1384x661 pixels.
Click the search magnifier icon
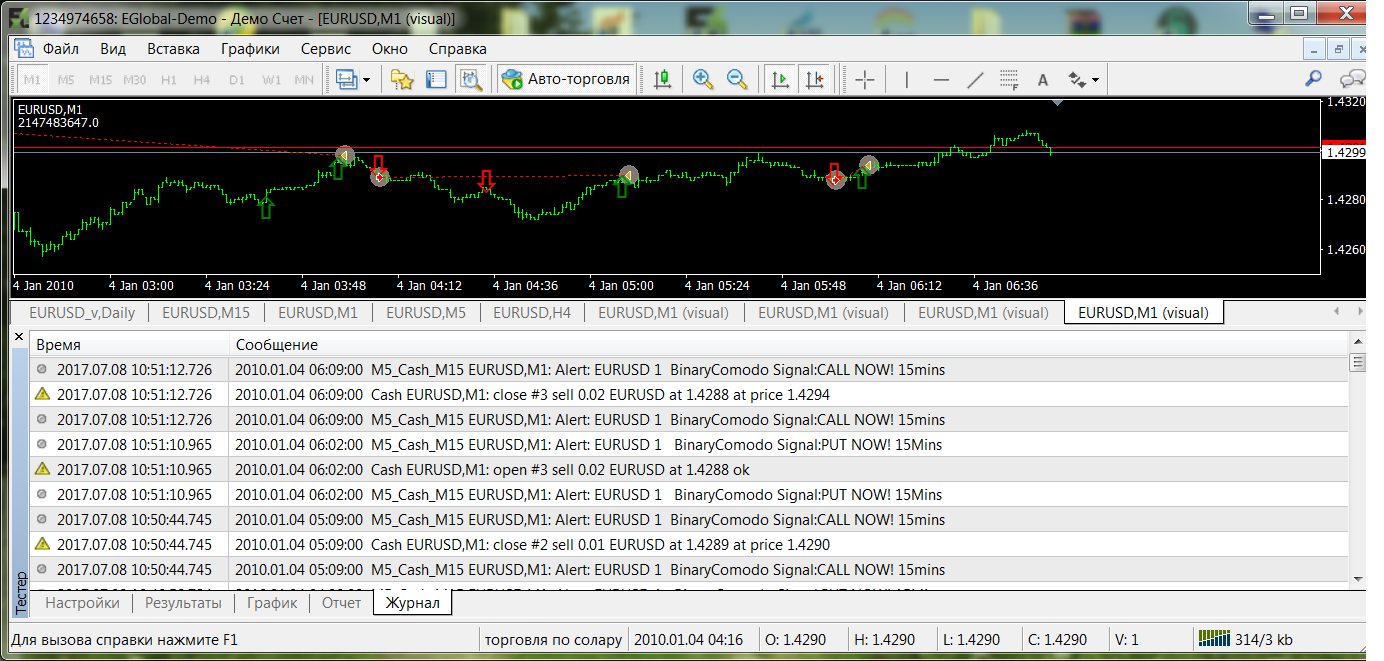[1314, 79]
